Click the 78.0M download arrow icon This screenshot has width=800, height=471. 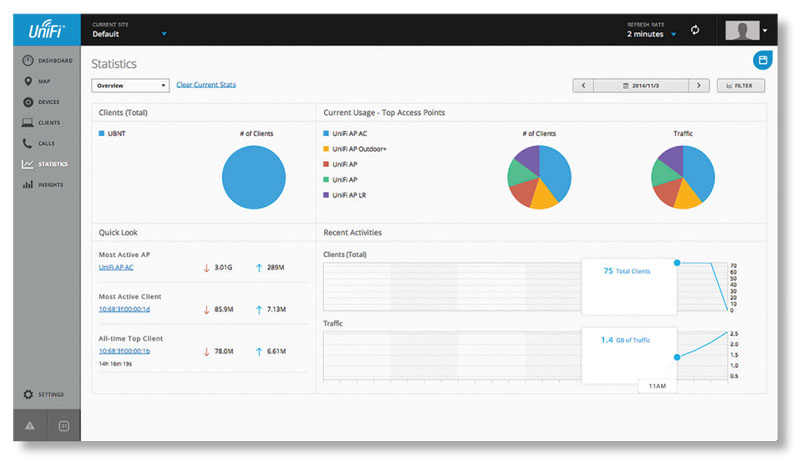[x=207, y=351]
